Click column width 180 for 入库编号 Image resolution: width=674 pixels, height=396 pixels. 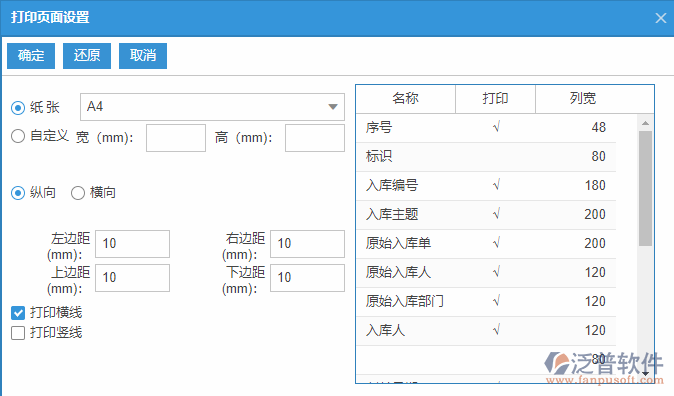pos(595,186)
